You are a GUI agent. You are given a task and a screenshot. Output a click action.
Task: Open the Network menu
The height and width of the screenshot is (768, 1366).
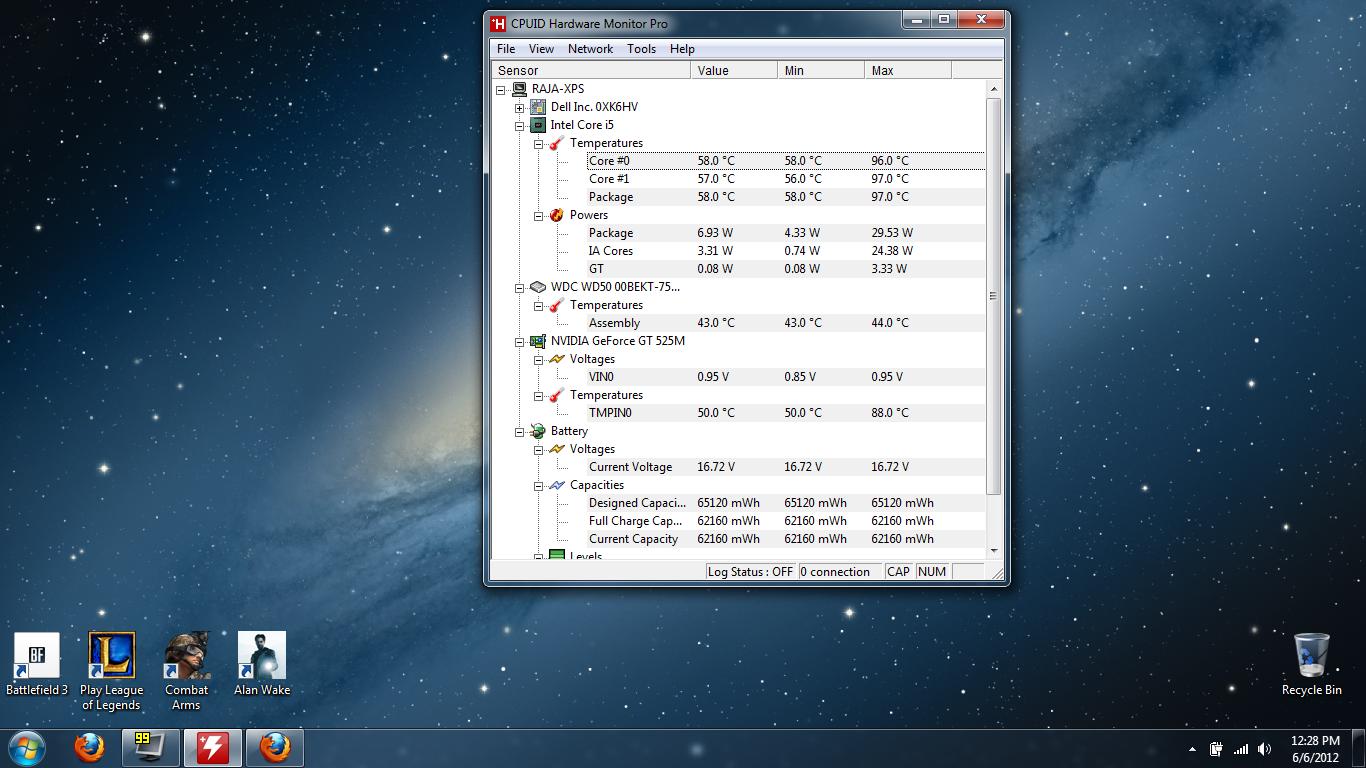click(x=590, y=49)
